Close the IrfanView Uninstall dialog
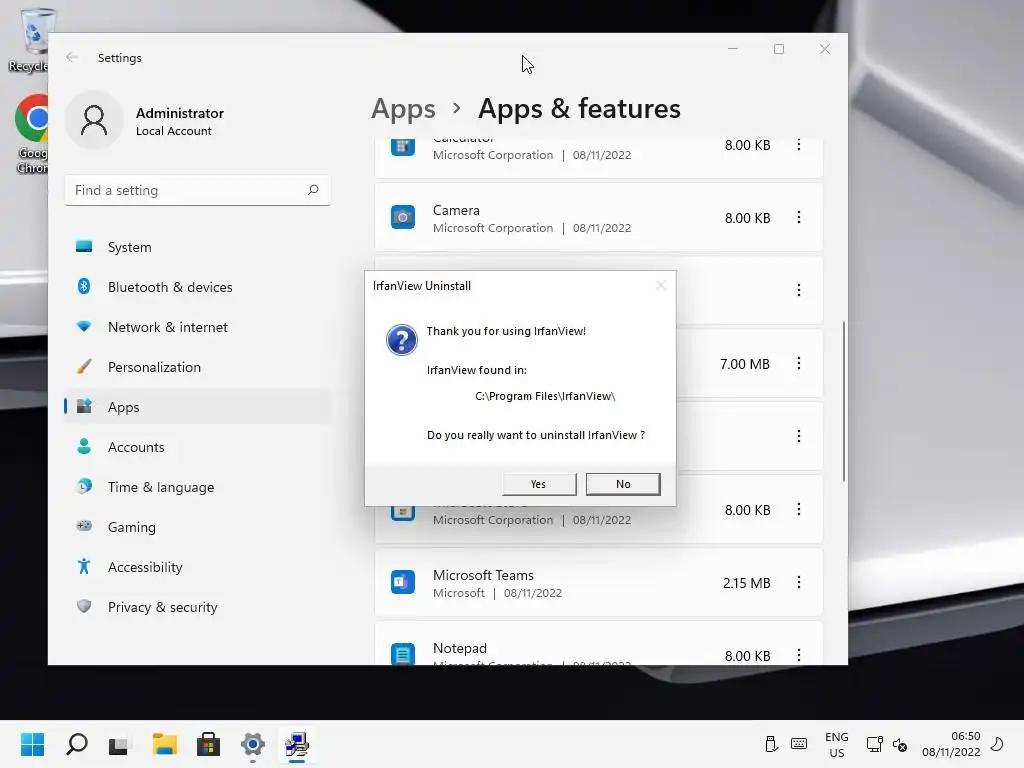The width and height of the screenshot is (1024, 768). (x=660, y=285)
